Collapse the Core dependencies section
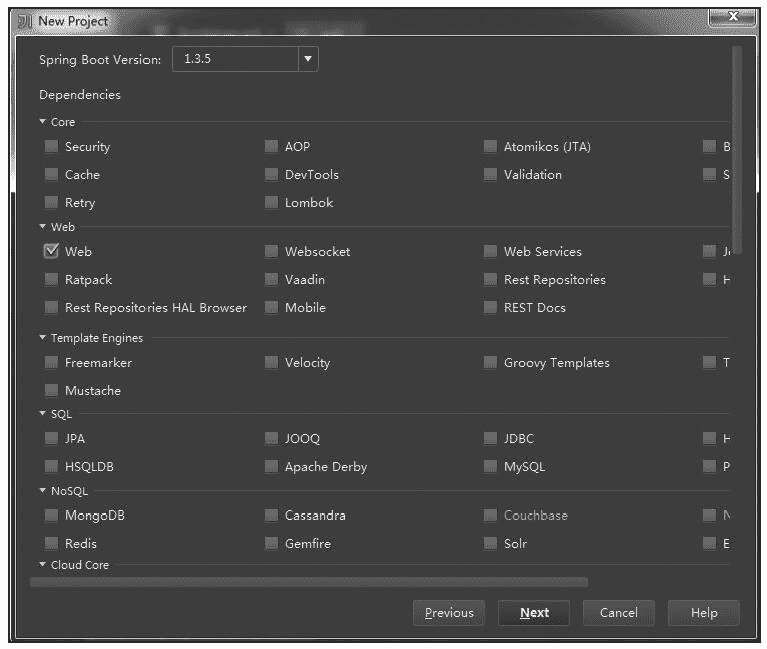This screenshot has width=767, height=649. (x=43, y=122)
